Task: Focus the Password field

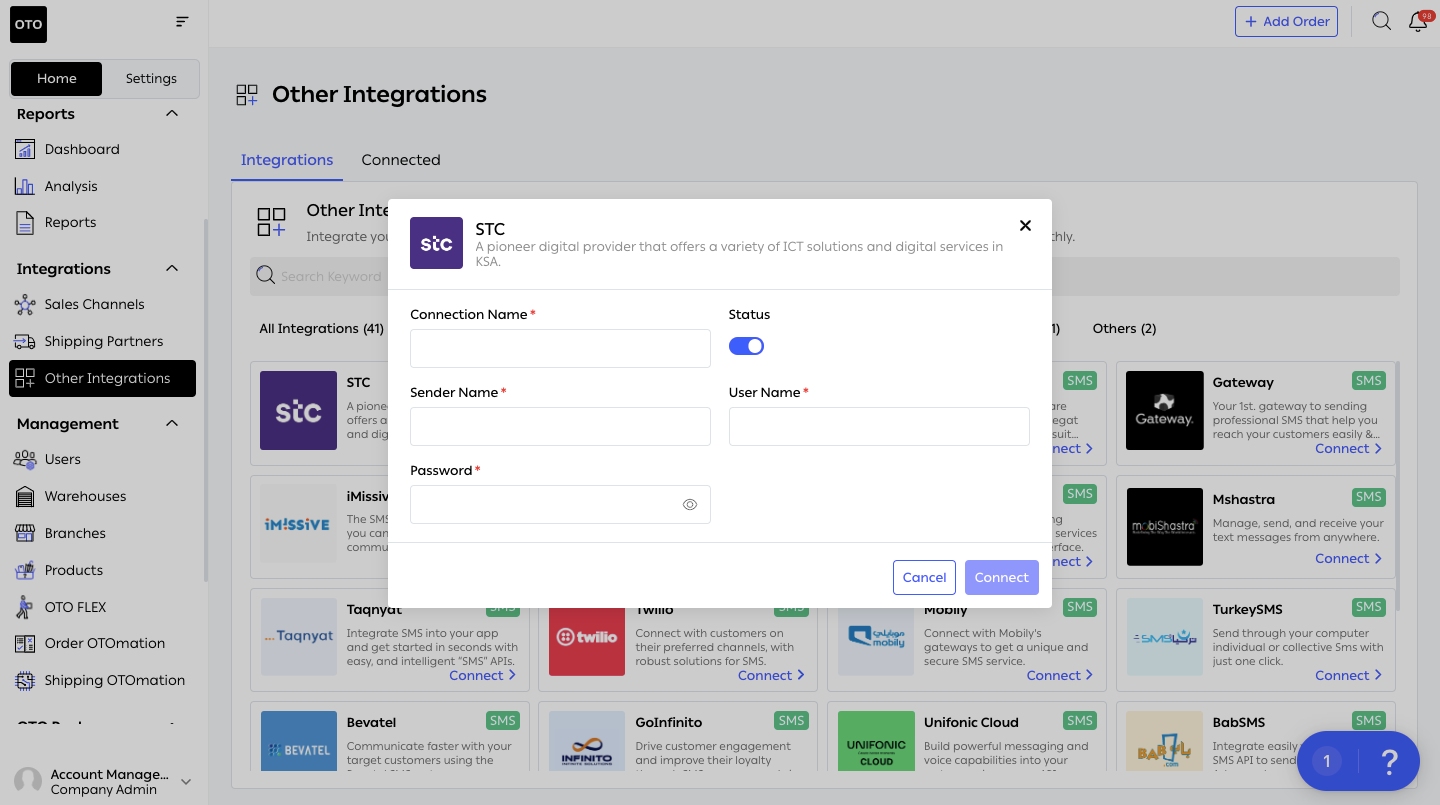Action: (x=560, y=505)
